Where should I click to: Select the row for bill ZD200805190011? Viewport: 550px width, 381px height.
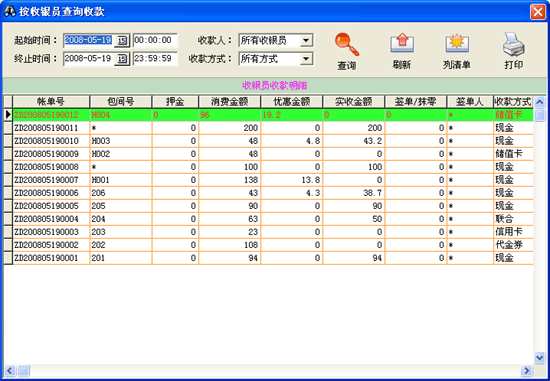[x=268, y=128]
